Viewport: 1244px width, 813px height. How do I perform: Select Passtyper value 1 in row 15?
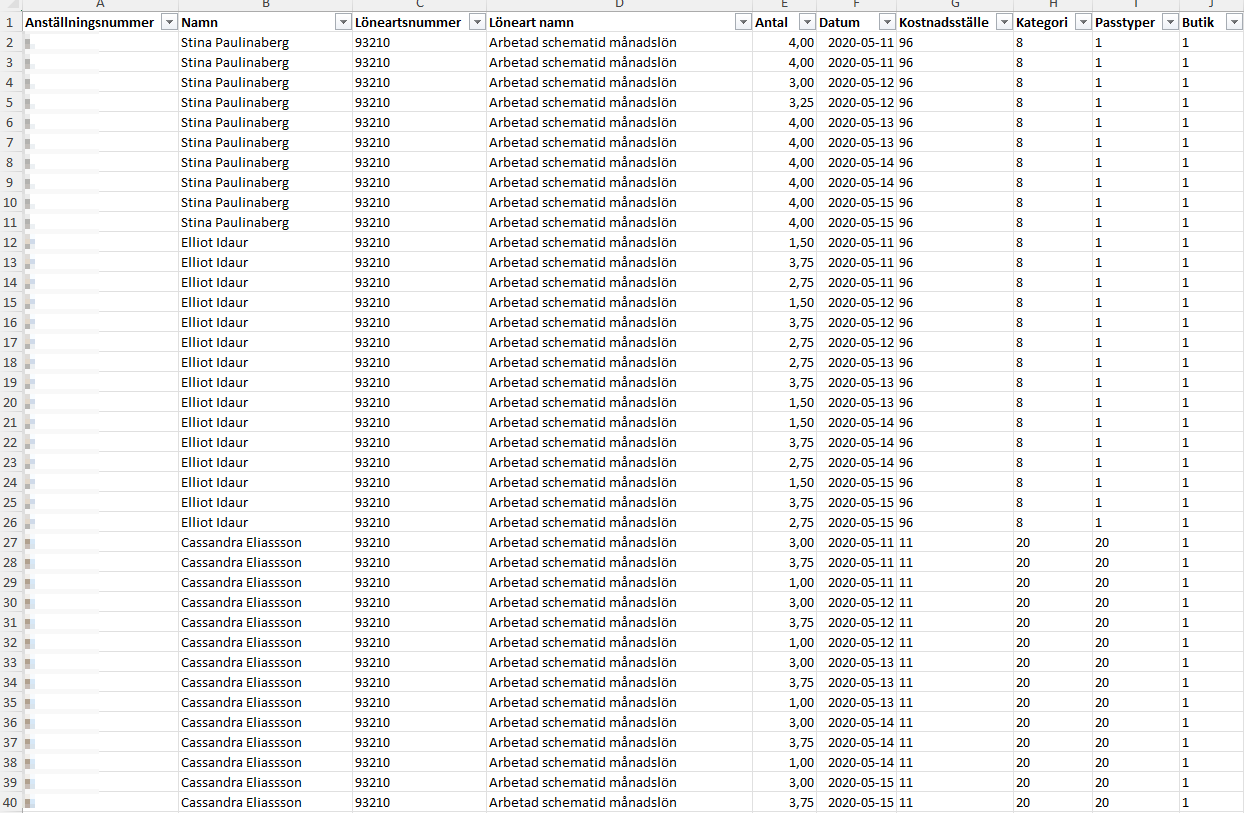point(1136,302)
